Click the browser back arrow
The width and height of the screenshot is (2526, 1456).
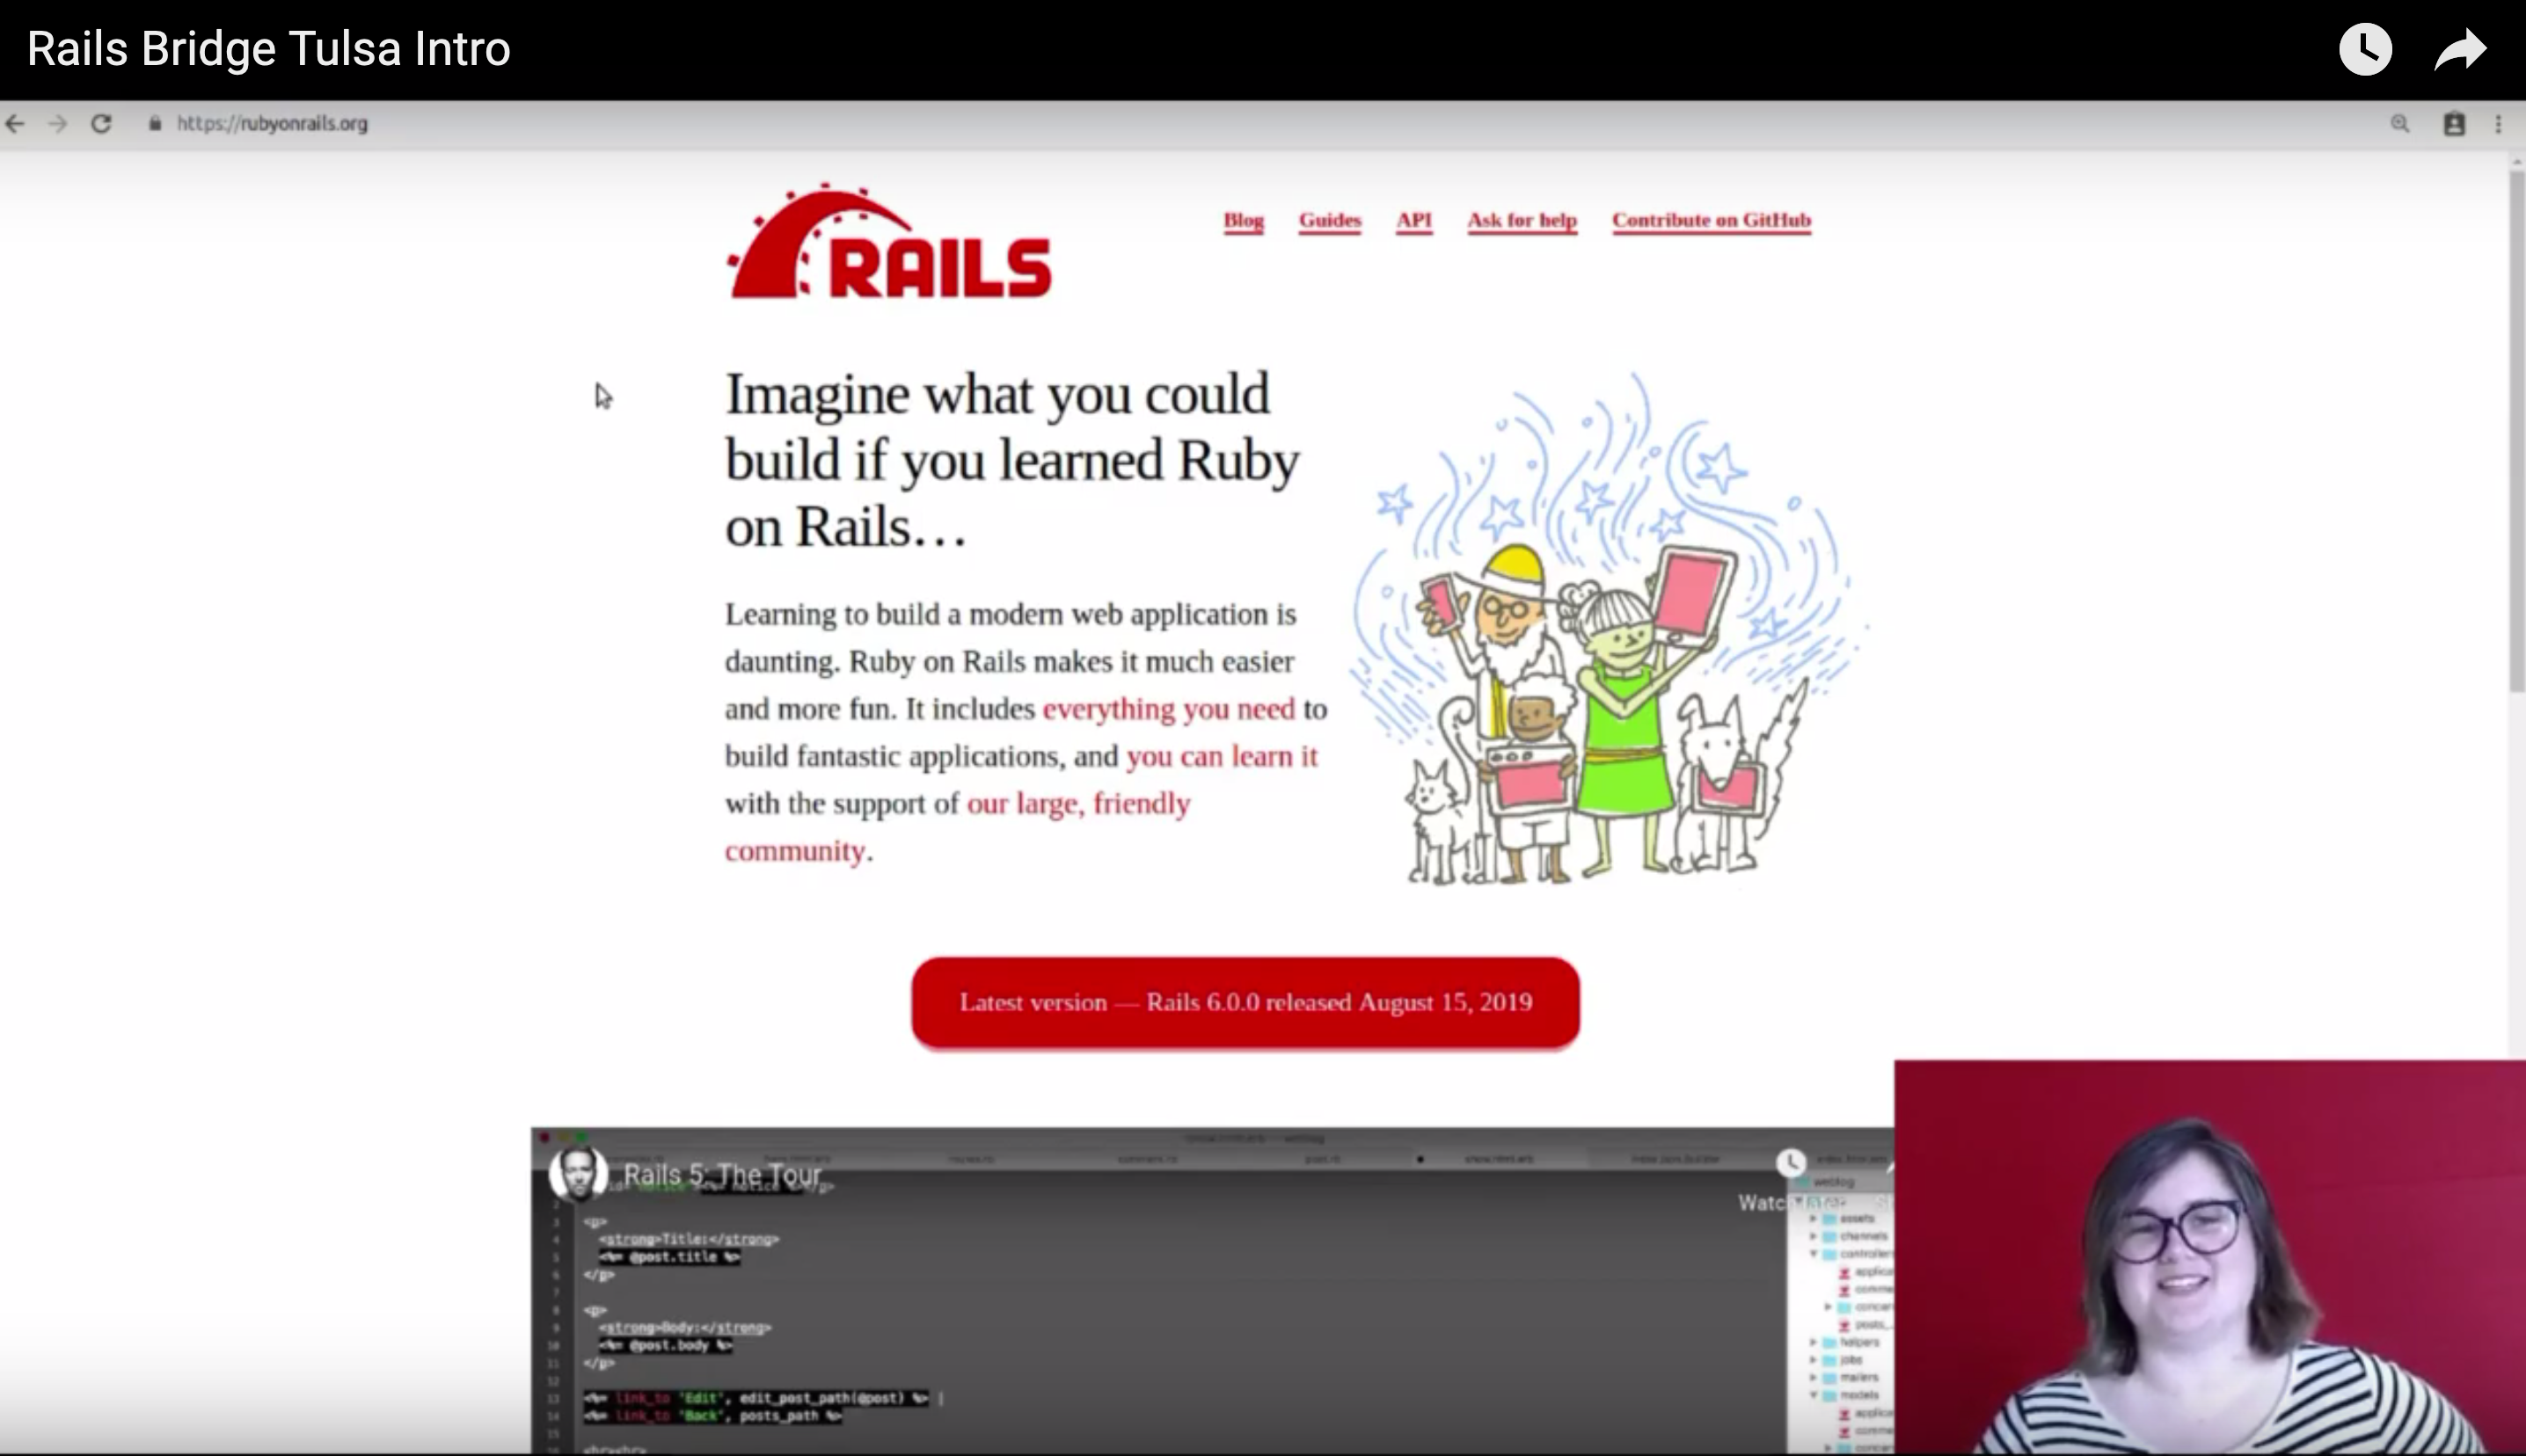coord(15,124)
